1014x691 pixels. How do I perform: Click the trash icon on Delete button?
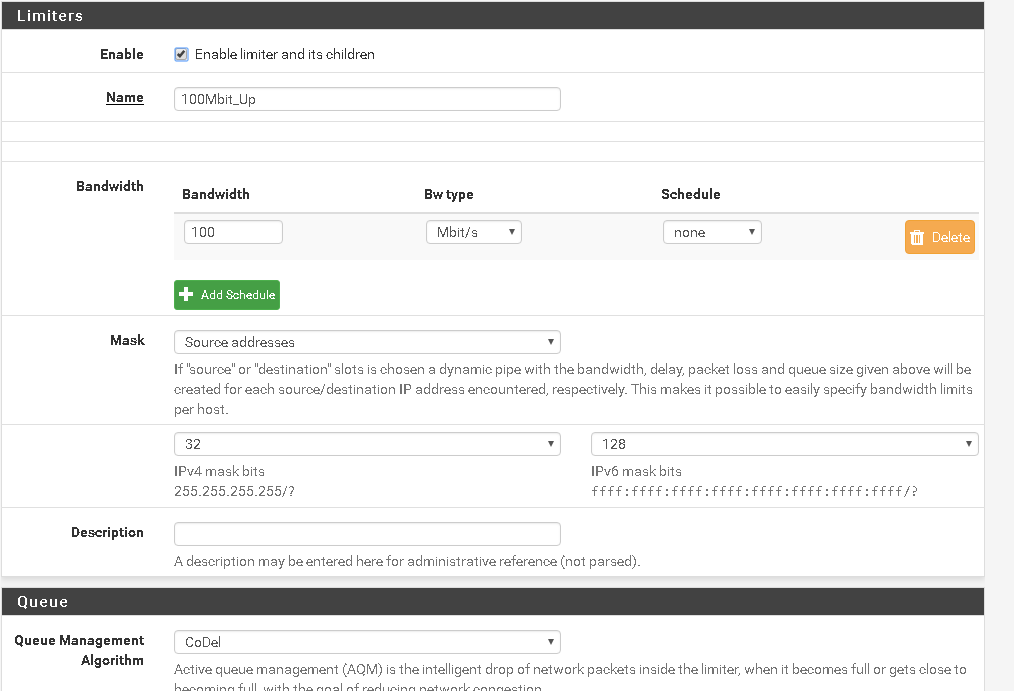pyautogui.click(x=918, y=238)
